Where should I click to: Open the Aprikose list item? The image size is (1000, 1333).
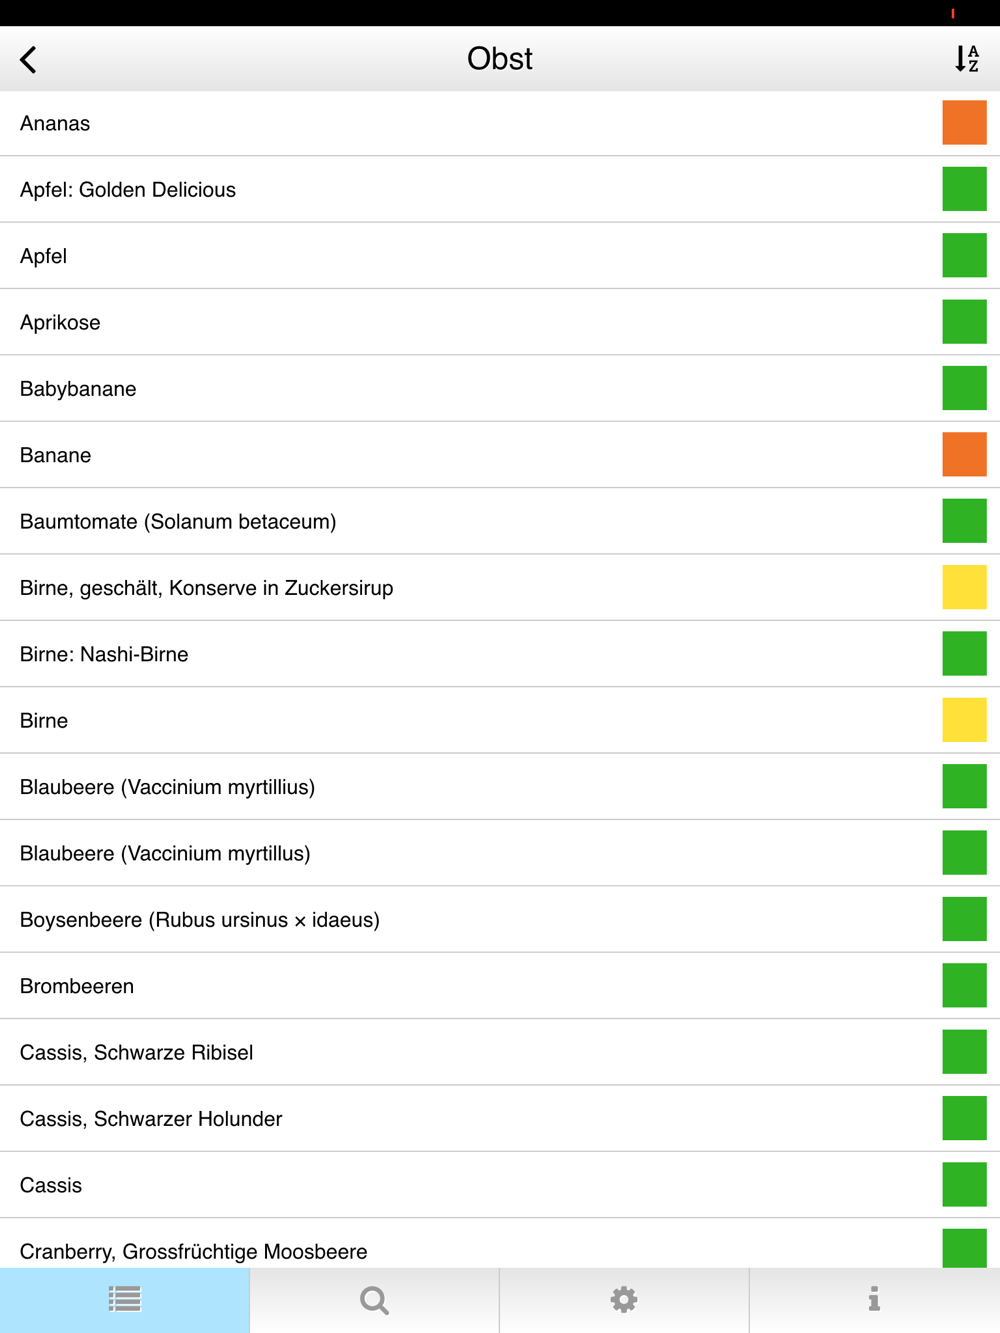[x=60, y=323]
